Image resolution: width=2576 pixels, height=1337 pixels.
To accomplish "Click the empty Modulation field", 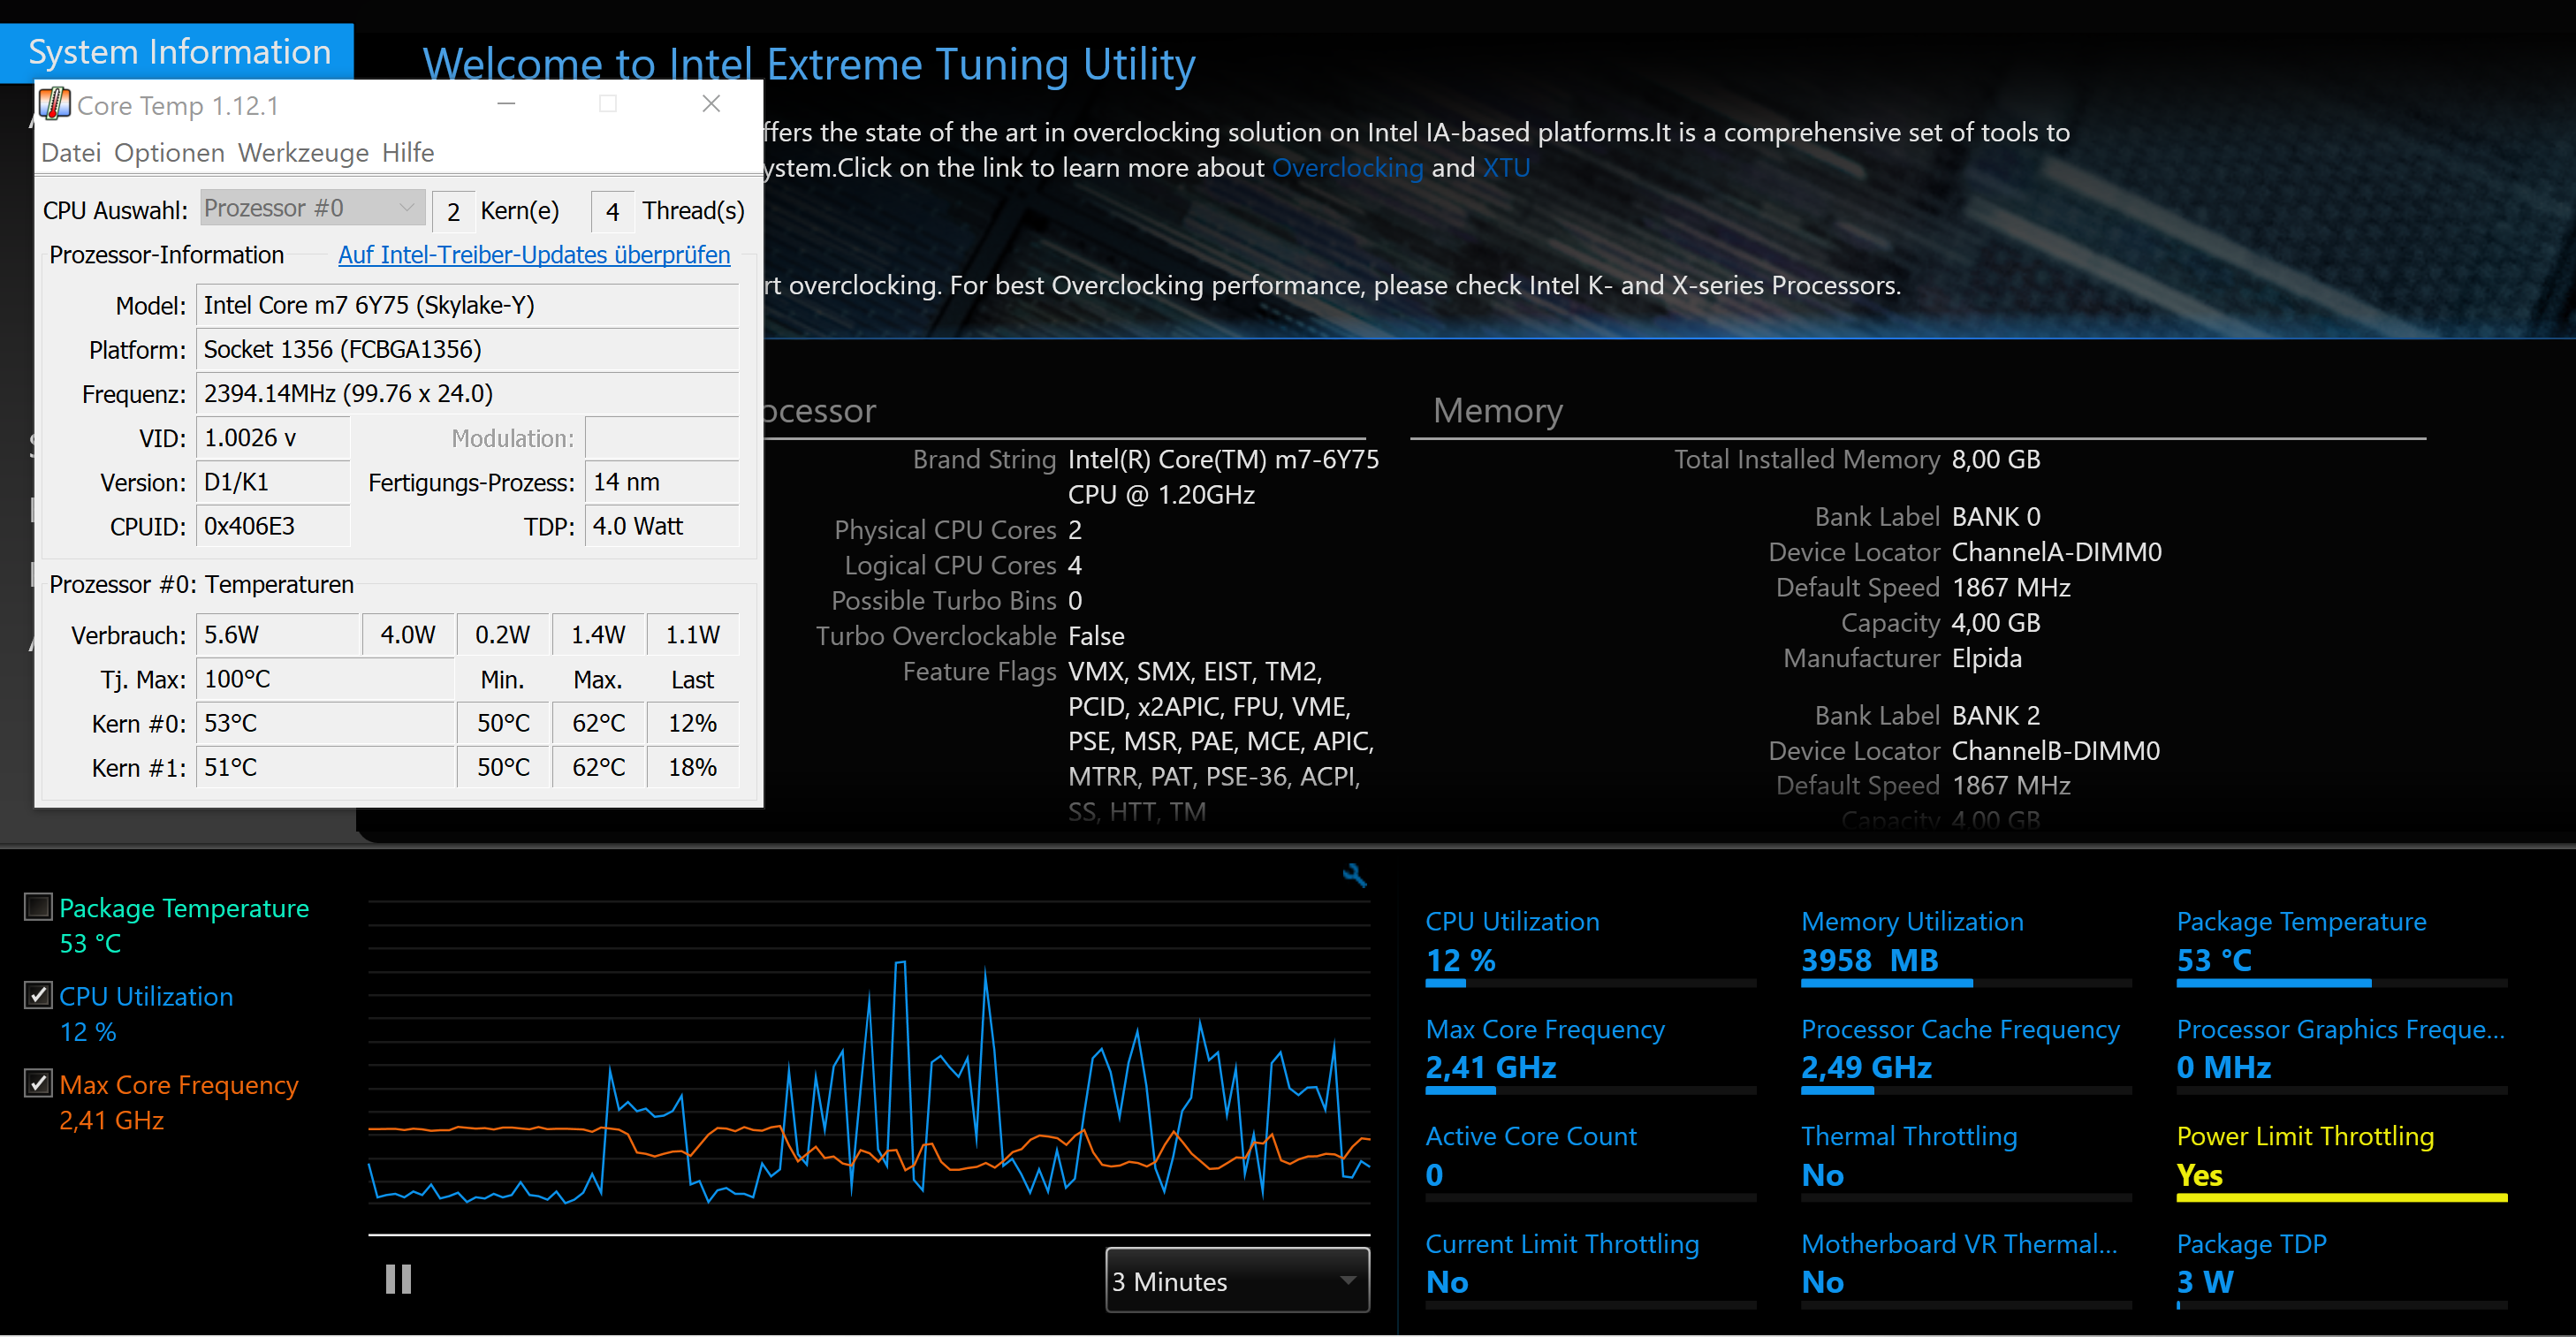I will pyautogui.click(x=662, y=438).
